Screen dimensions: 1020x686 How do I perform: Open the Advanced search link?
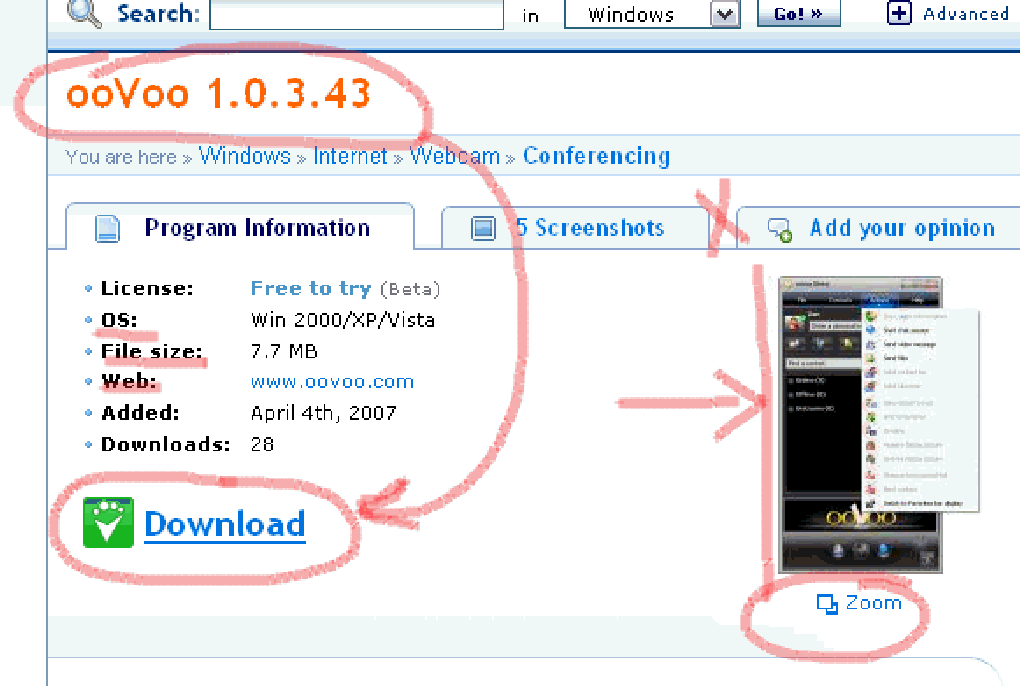[x=966, y=14]
